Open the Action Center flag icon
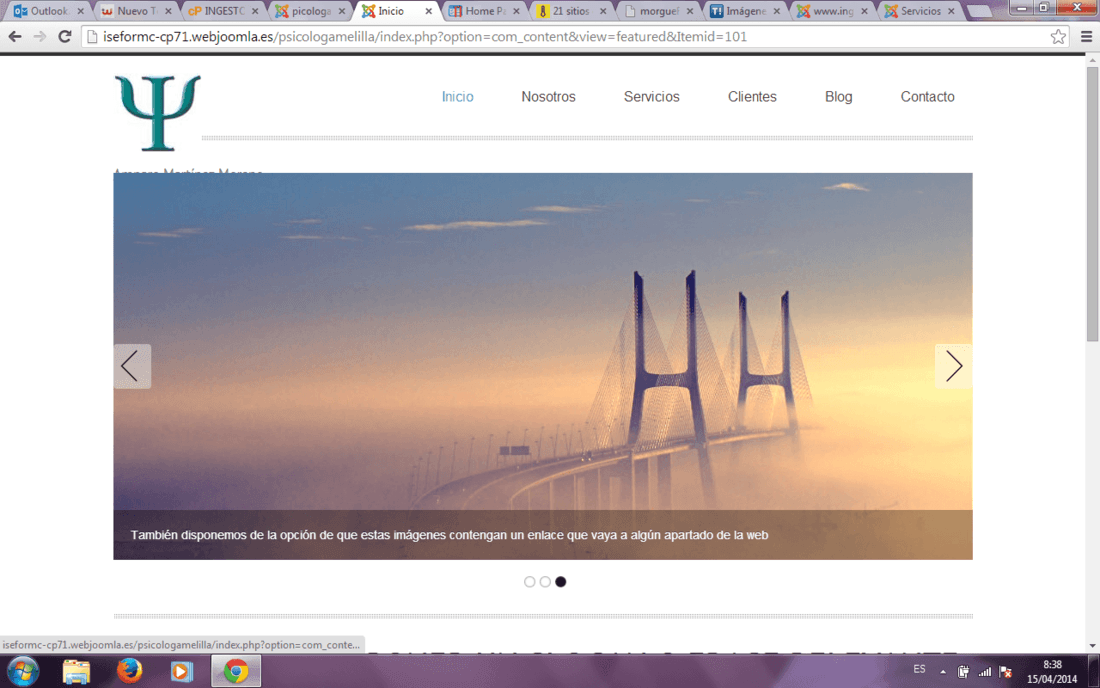 click(1006, 672)
